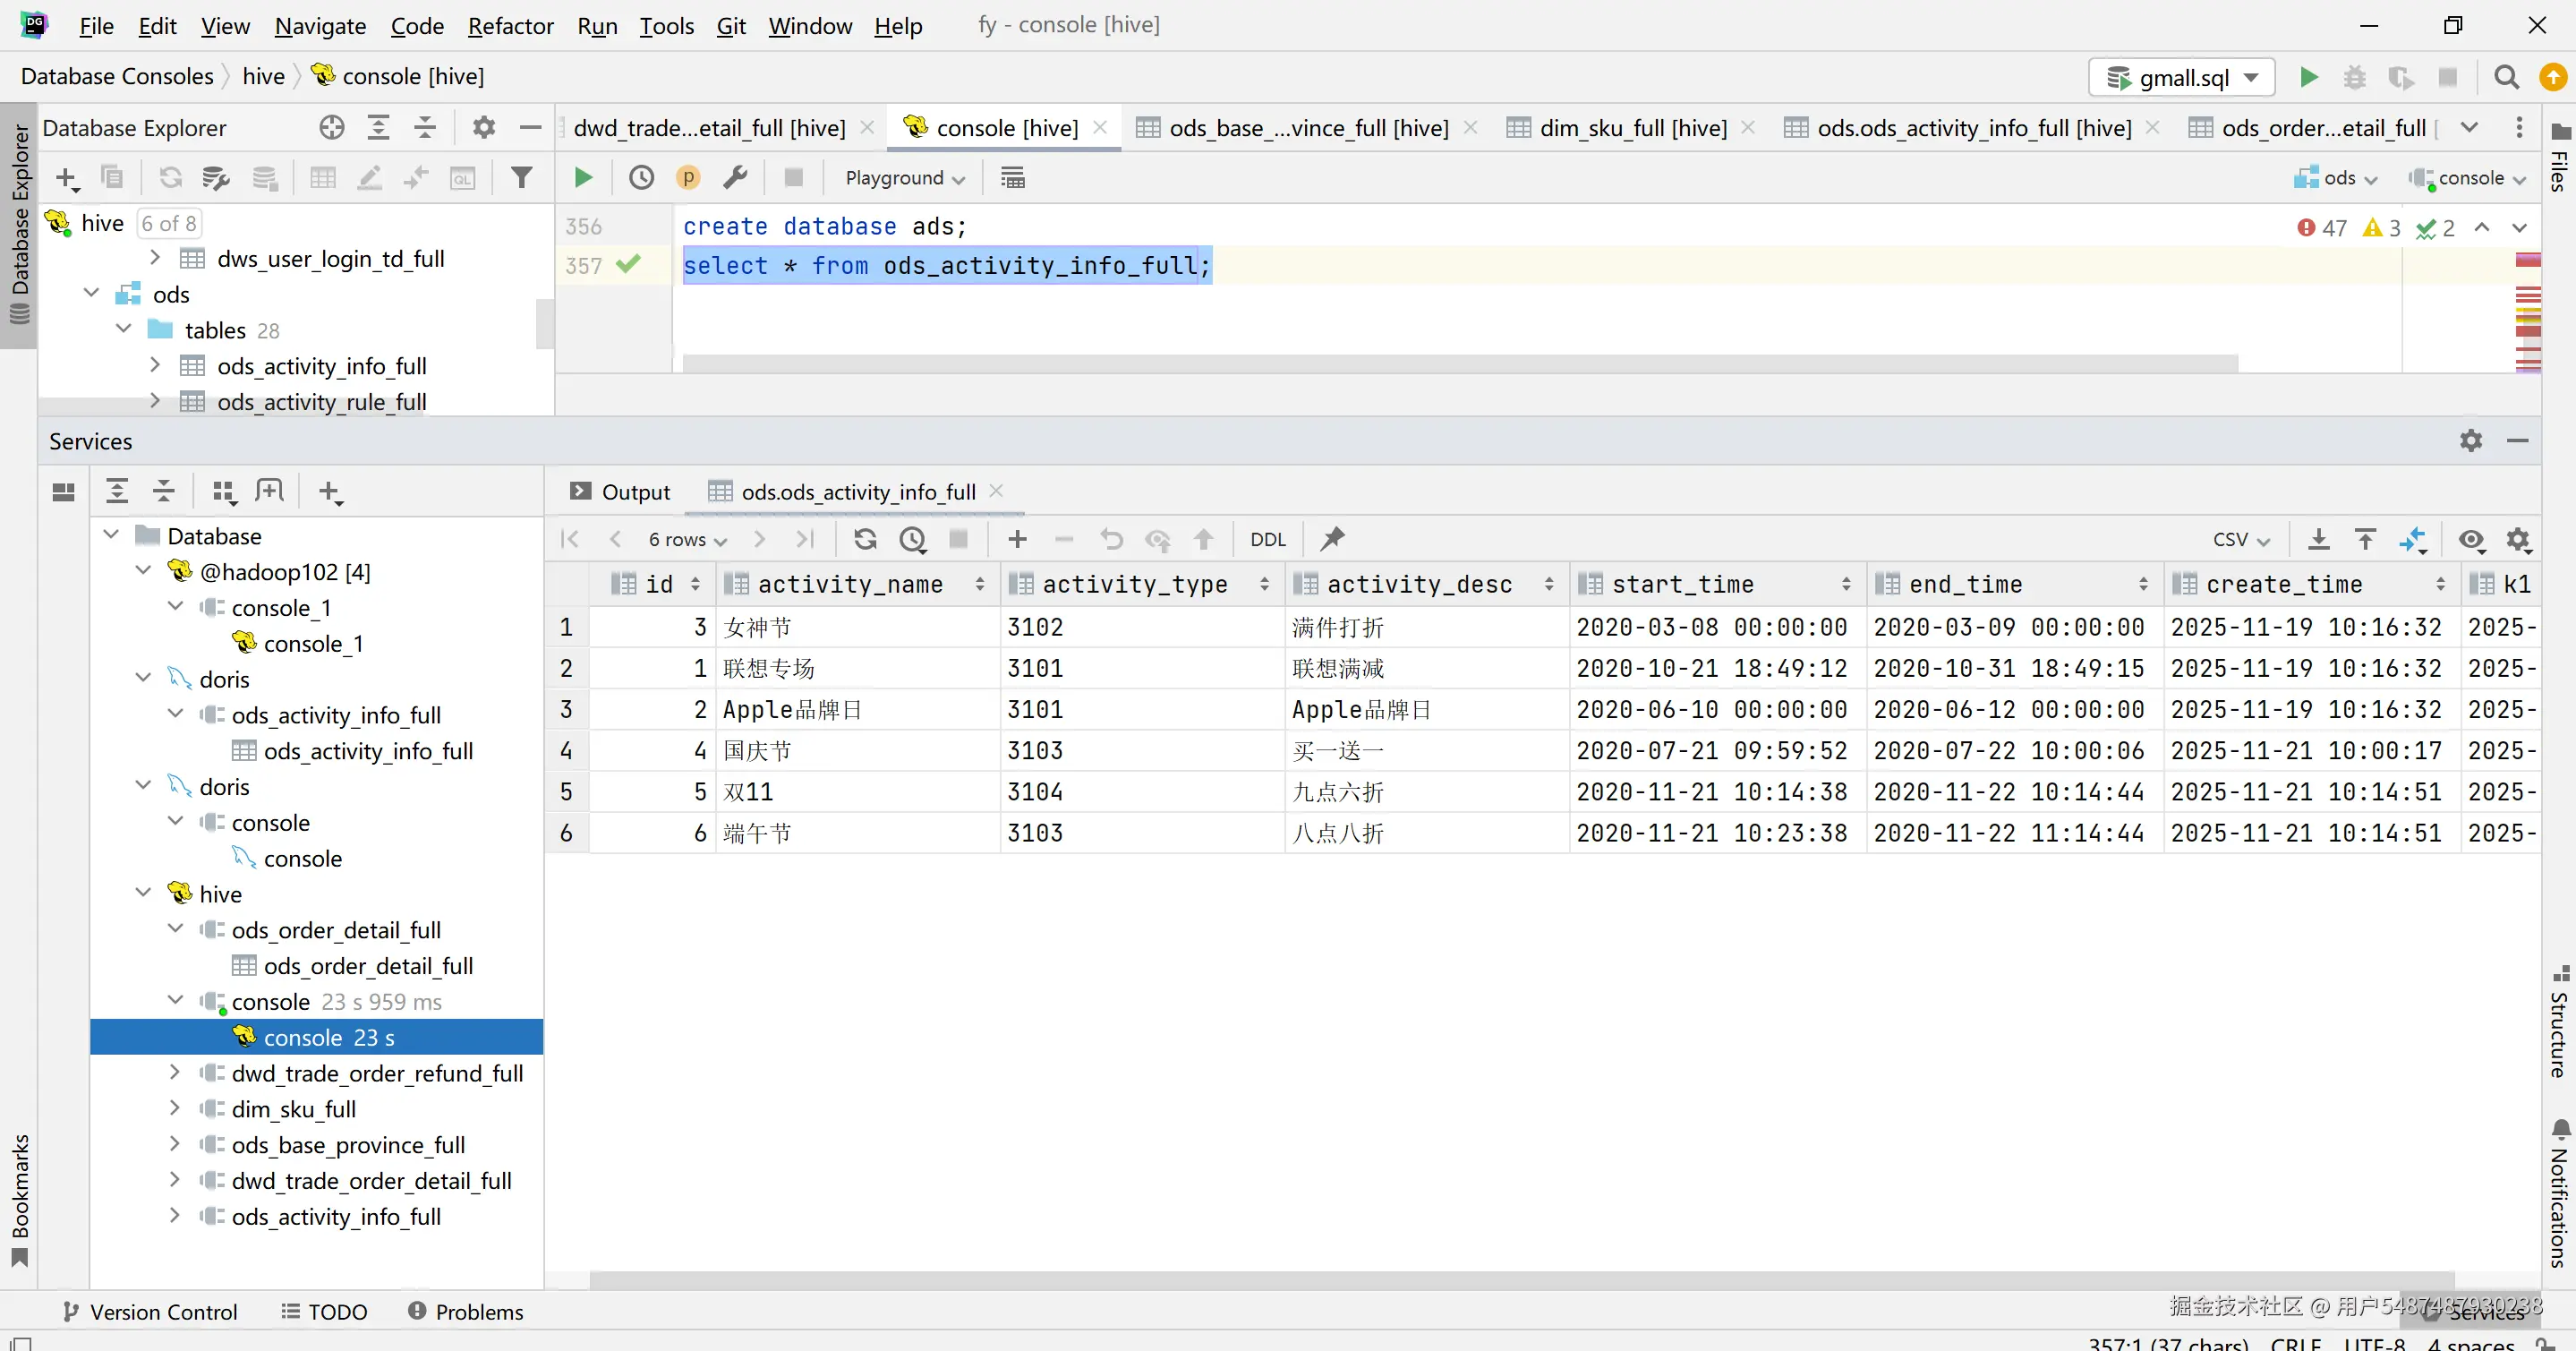Click the Filter icon in Database Explorer
The height and width of the screenshot is (1351, 2576).
521,178
